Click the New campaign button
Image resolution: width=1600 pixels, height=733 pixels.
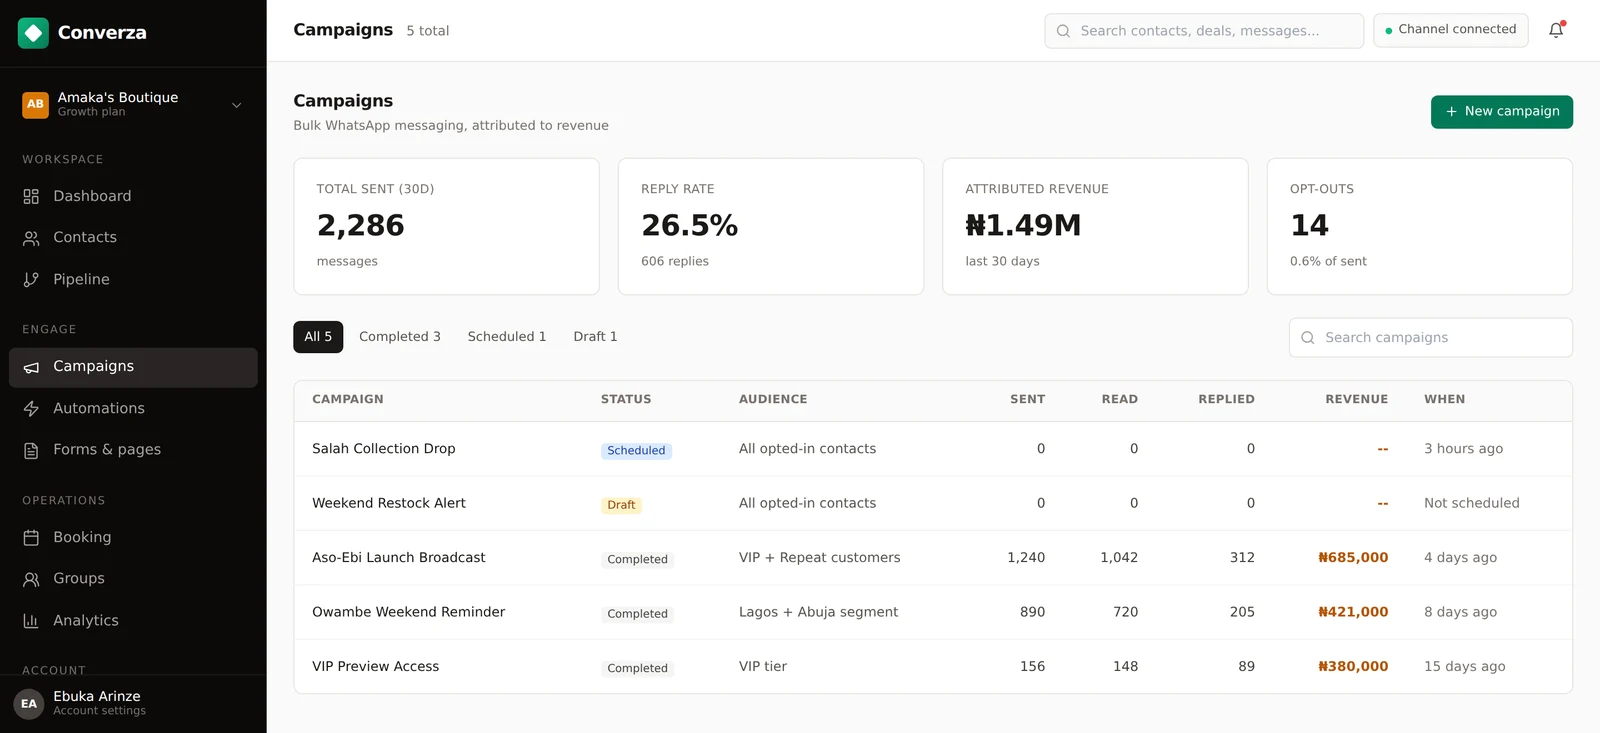(x=1501, y=112)
